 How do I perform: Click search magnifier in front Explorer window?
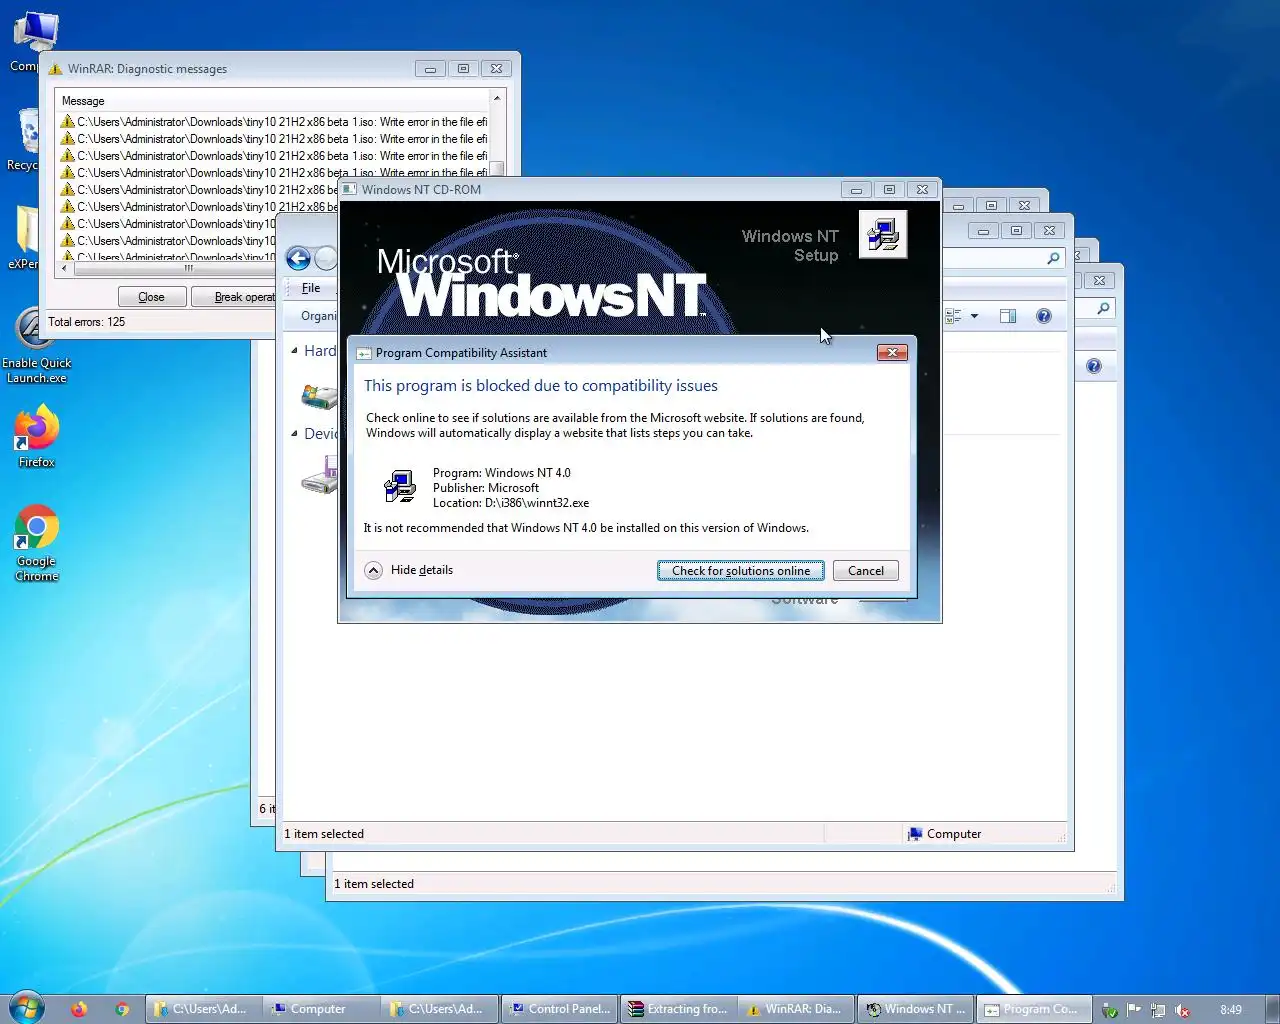pyautogui.click(x=1053, y=258)
